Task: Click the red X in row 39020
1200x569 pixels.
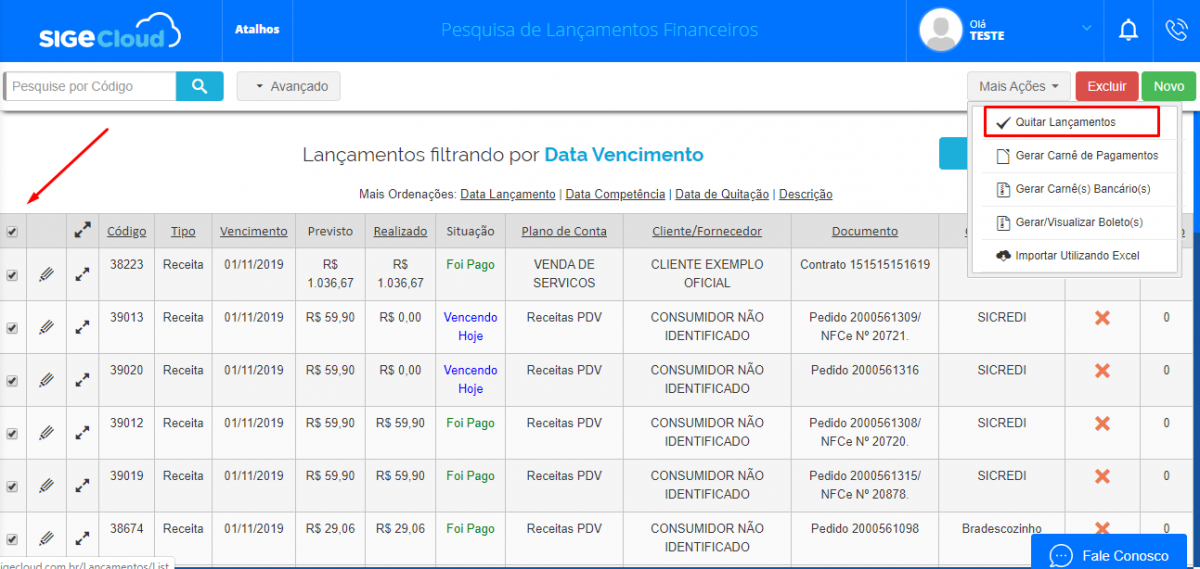Action: tap(1102, 370)
